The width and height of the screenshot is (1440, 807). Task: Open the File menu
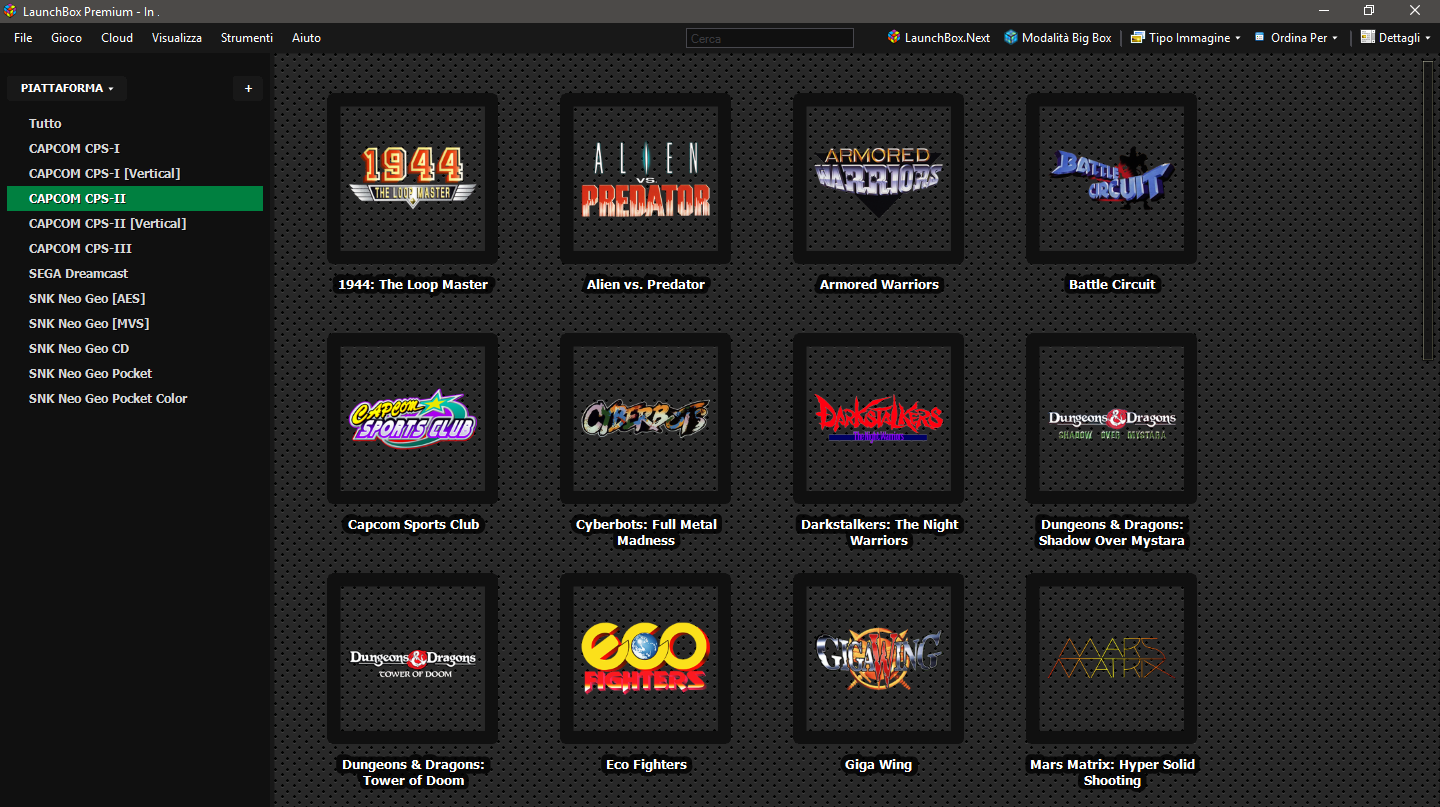pyautogui.click(x=23, y=37)
